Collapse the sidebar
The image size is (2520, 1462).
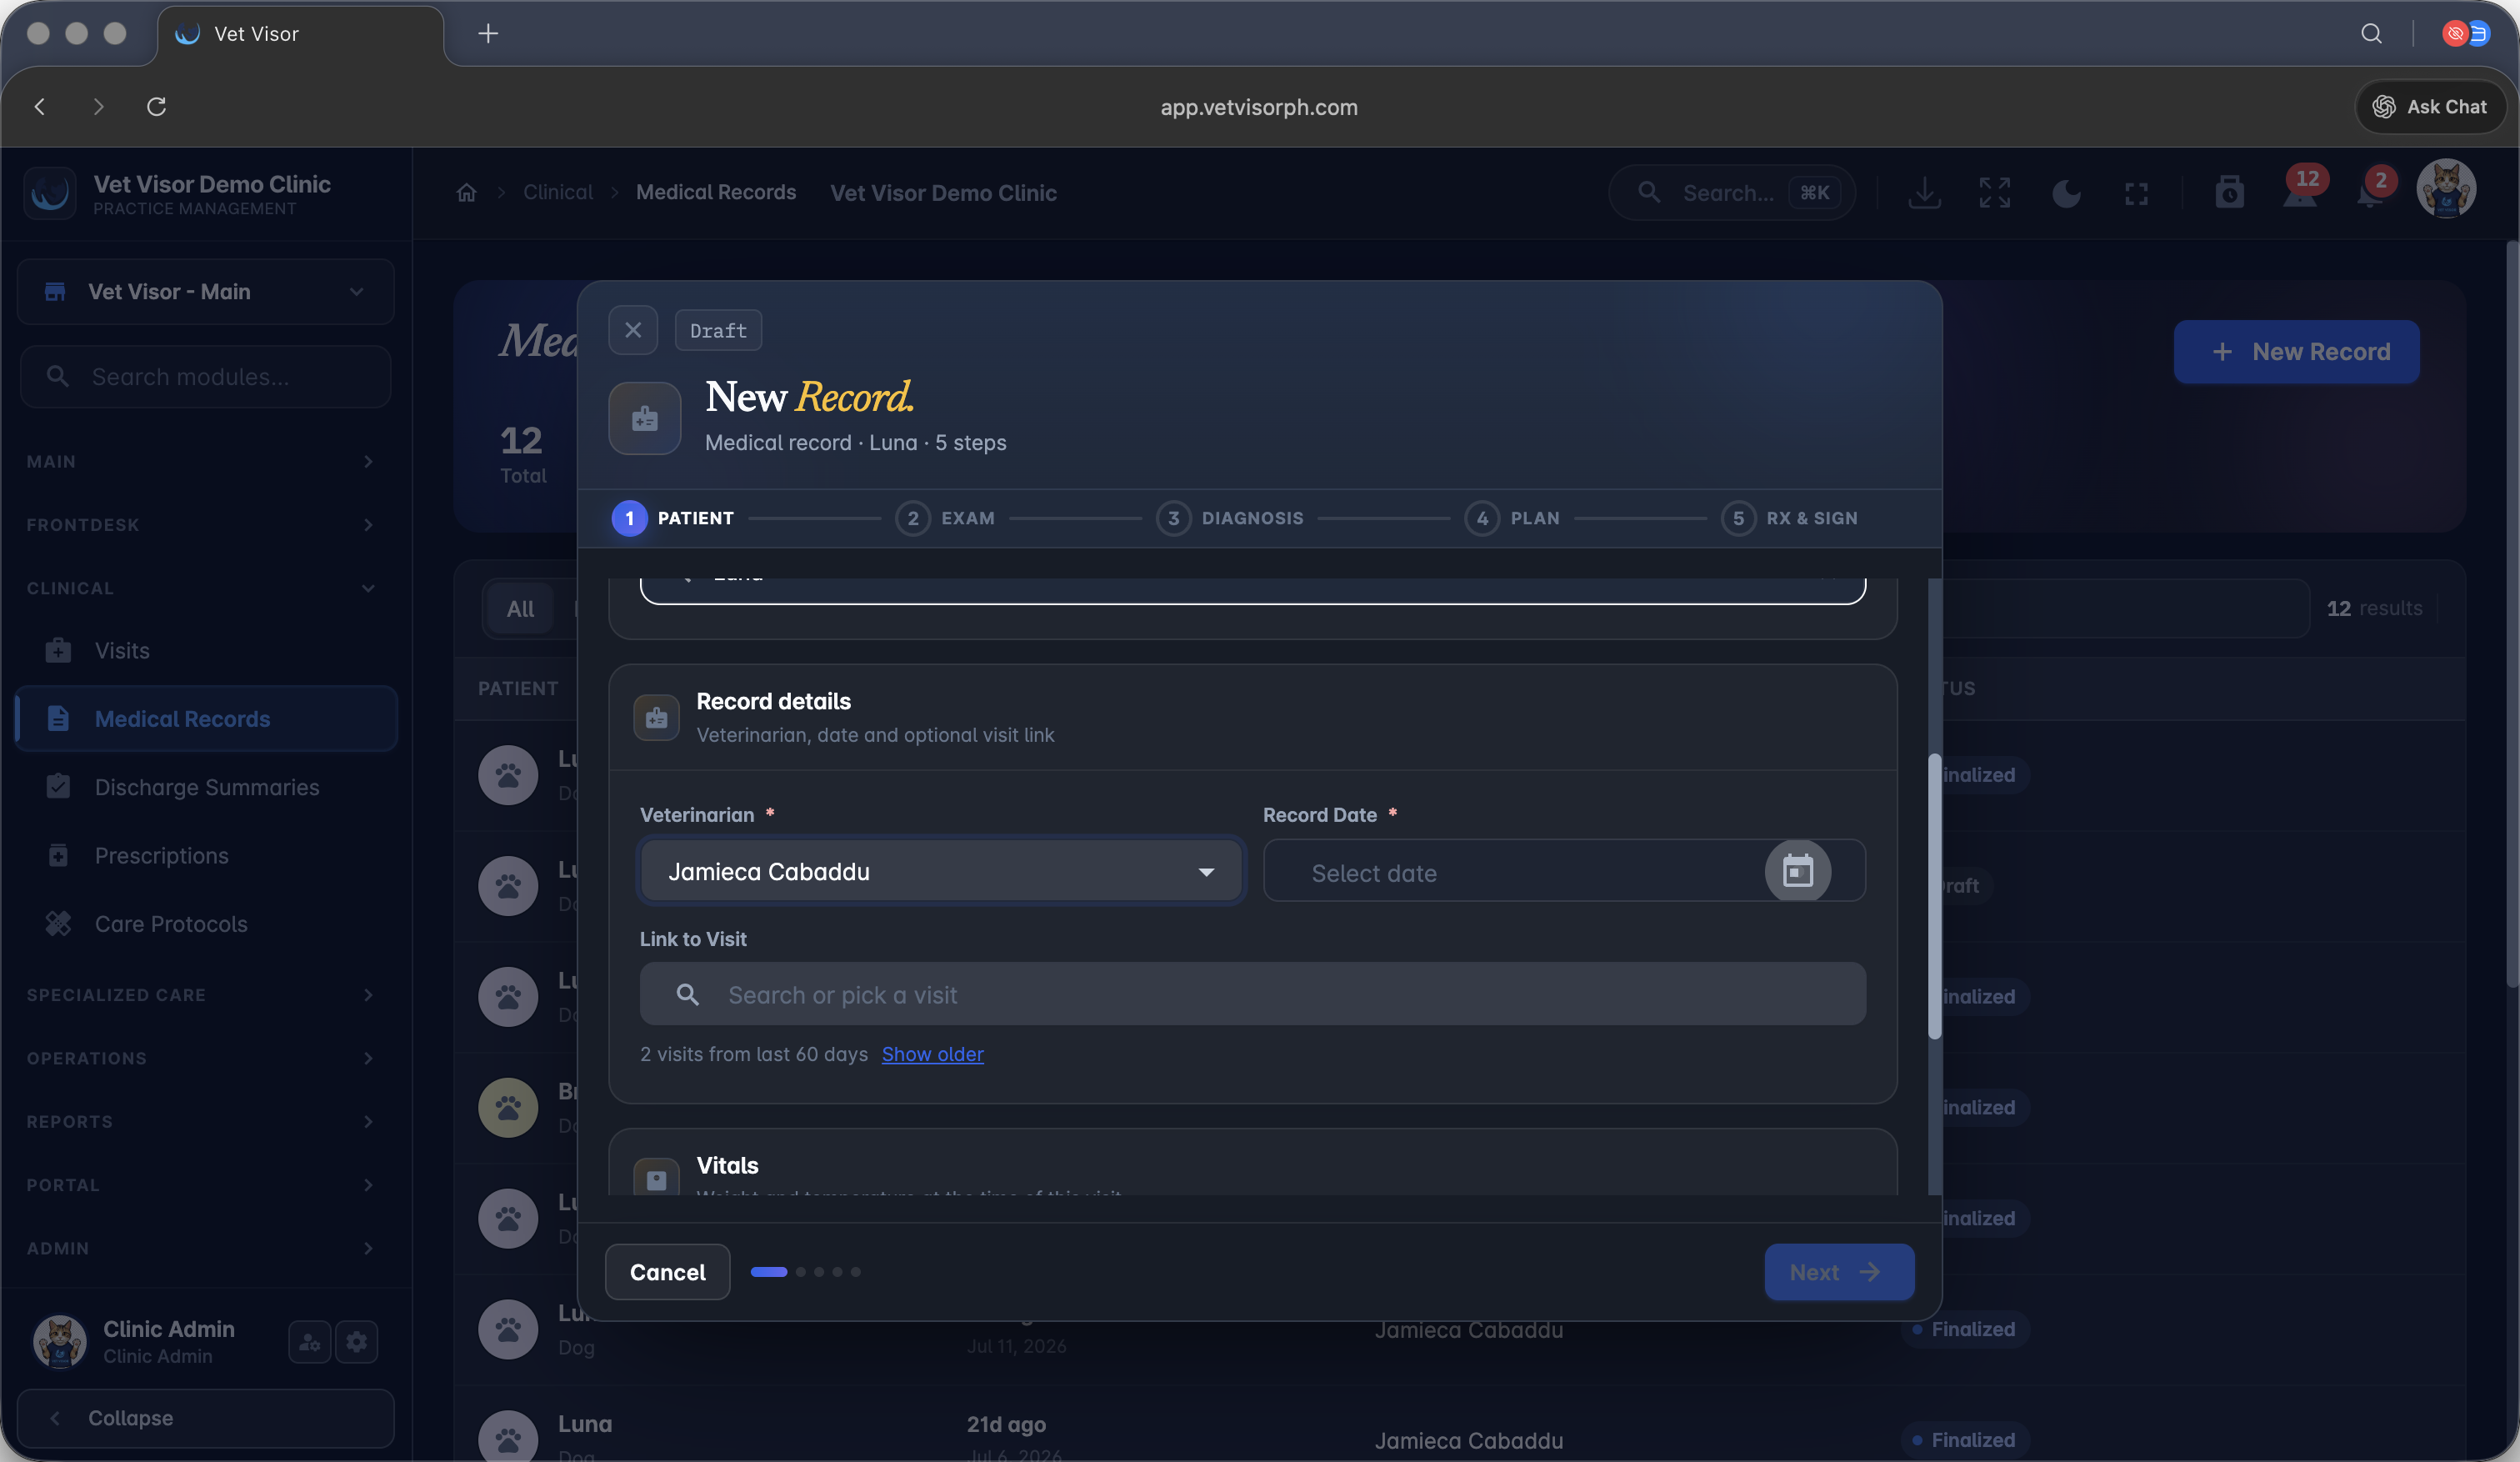coord(206,1418)
